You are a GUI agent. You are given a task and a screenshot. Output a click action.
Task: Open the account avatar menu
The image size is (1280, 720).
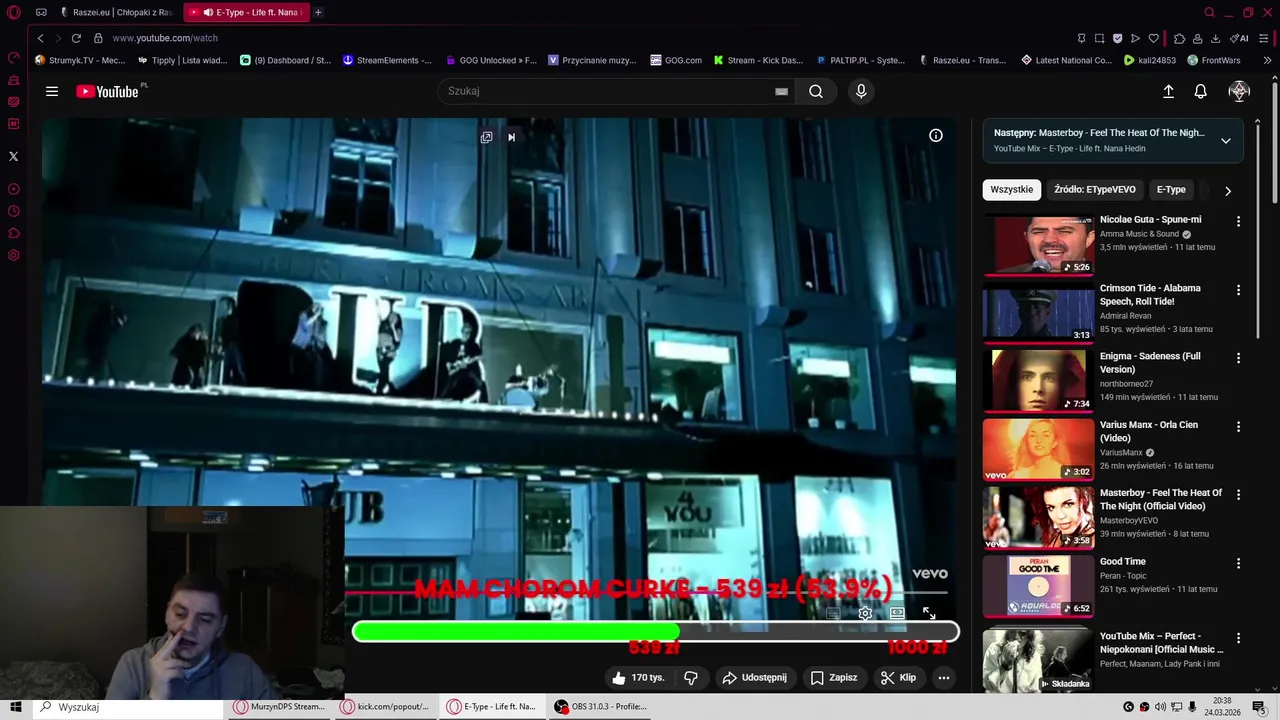[1239, 91]
